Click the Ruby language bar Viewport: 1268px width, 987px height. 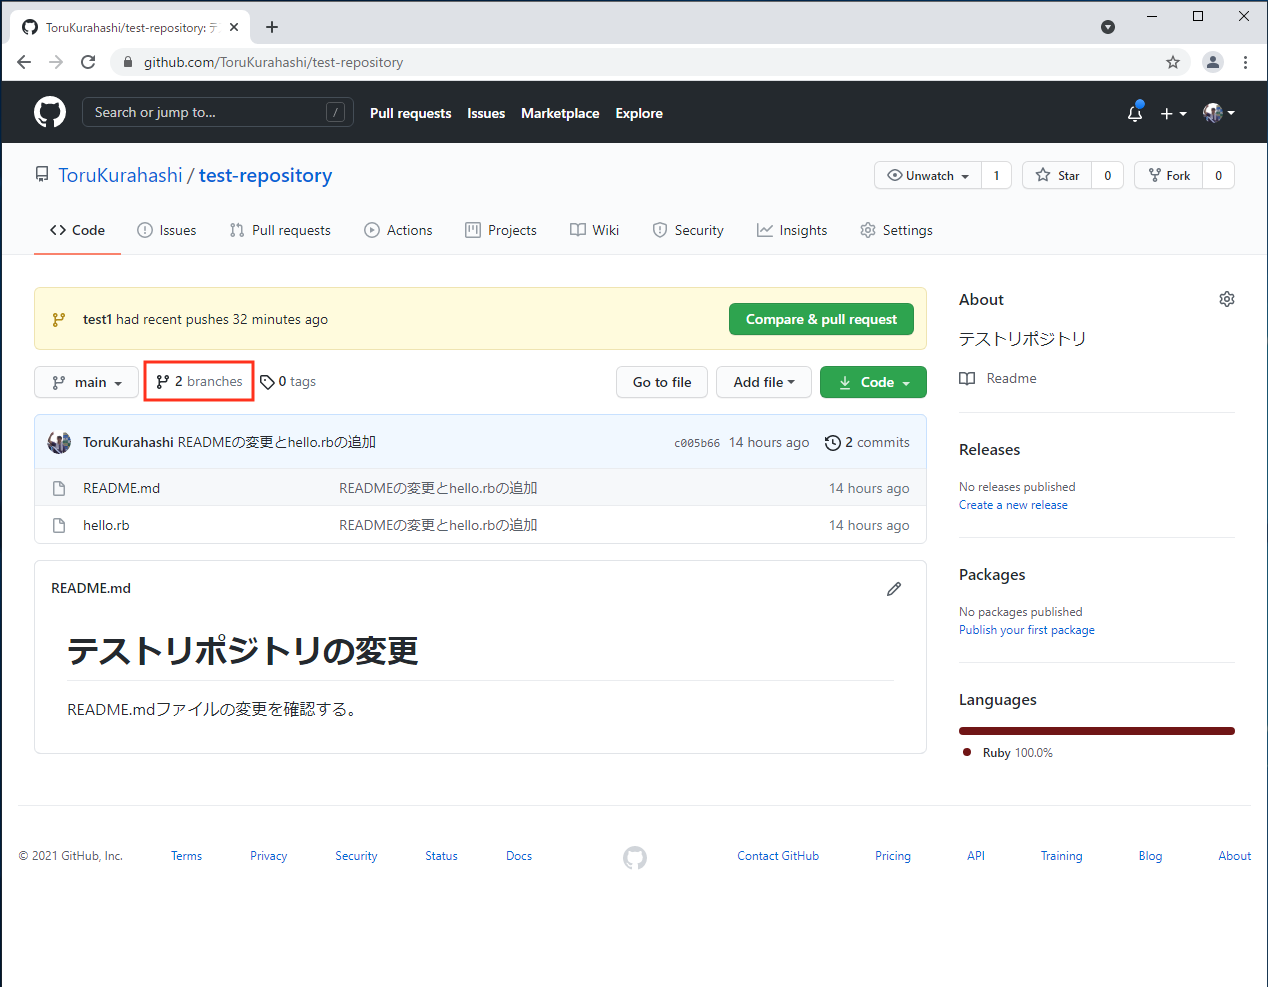click(x=1097, y=731)
